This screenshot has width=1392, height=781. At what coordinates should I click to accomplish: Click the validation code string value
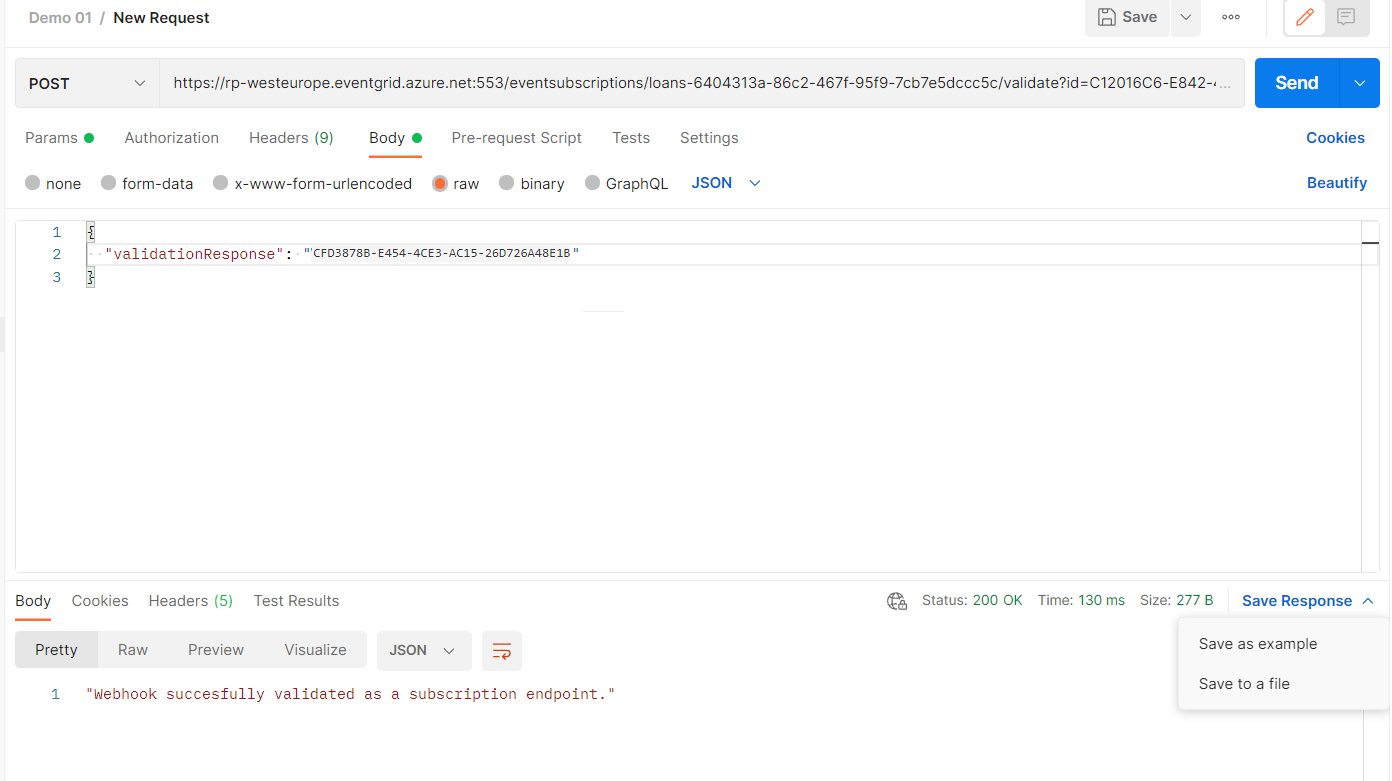(441, 254)
